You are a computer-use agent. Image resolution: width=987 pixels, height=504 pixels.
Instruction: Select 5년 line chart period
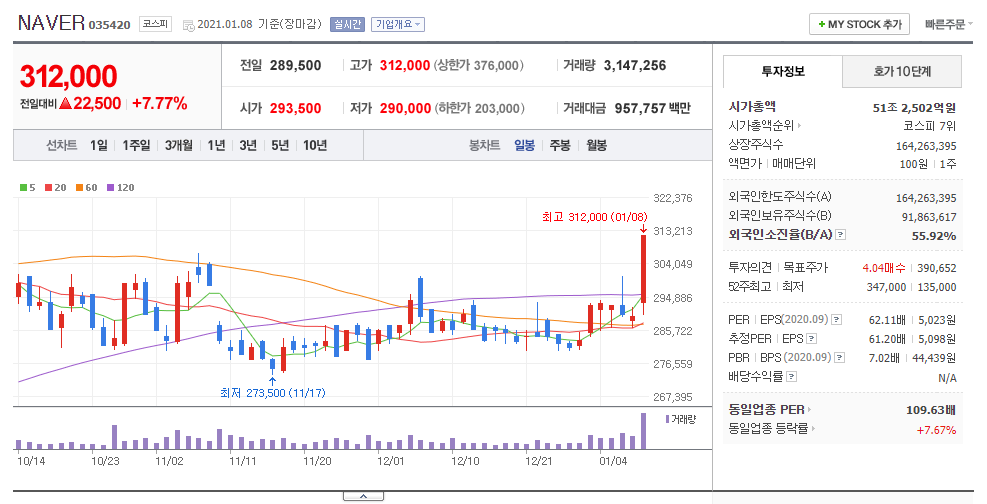(x=280, y=145)
